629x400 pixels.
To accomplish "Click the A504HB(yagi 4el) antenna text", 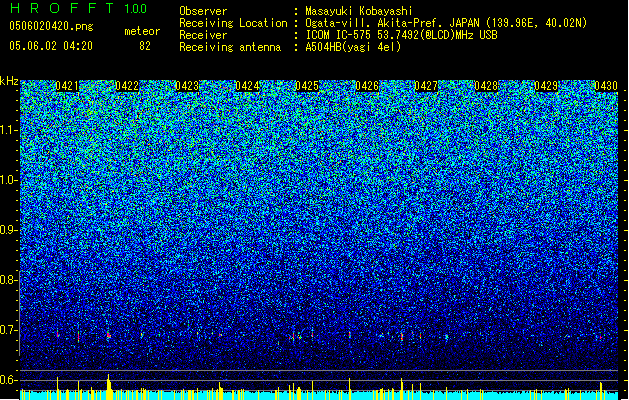I will click(x=353, y=47).
